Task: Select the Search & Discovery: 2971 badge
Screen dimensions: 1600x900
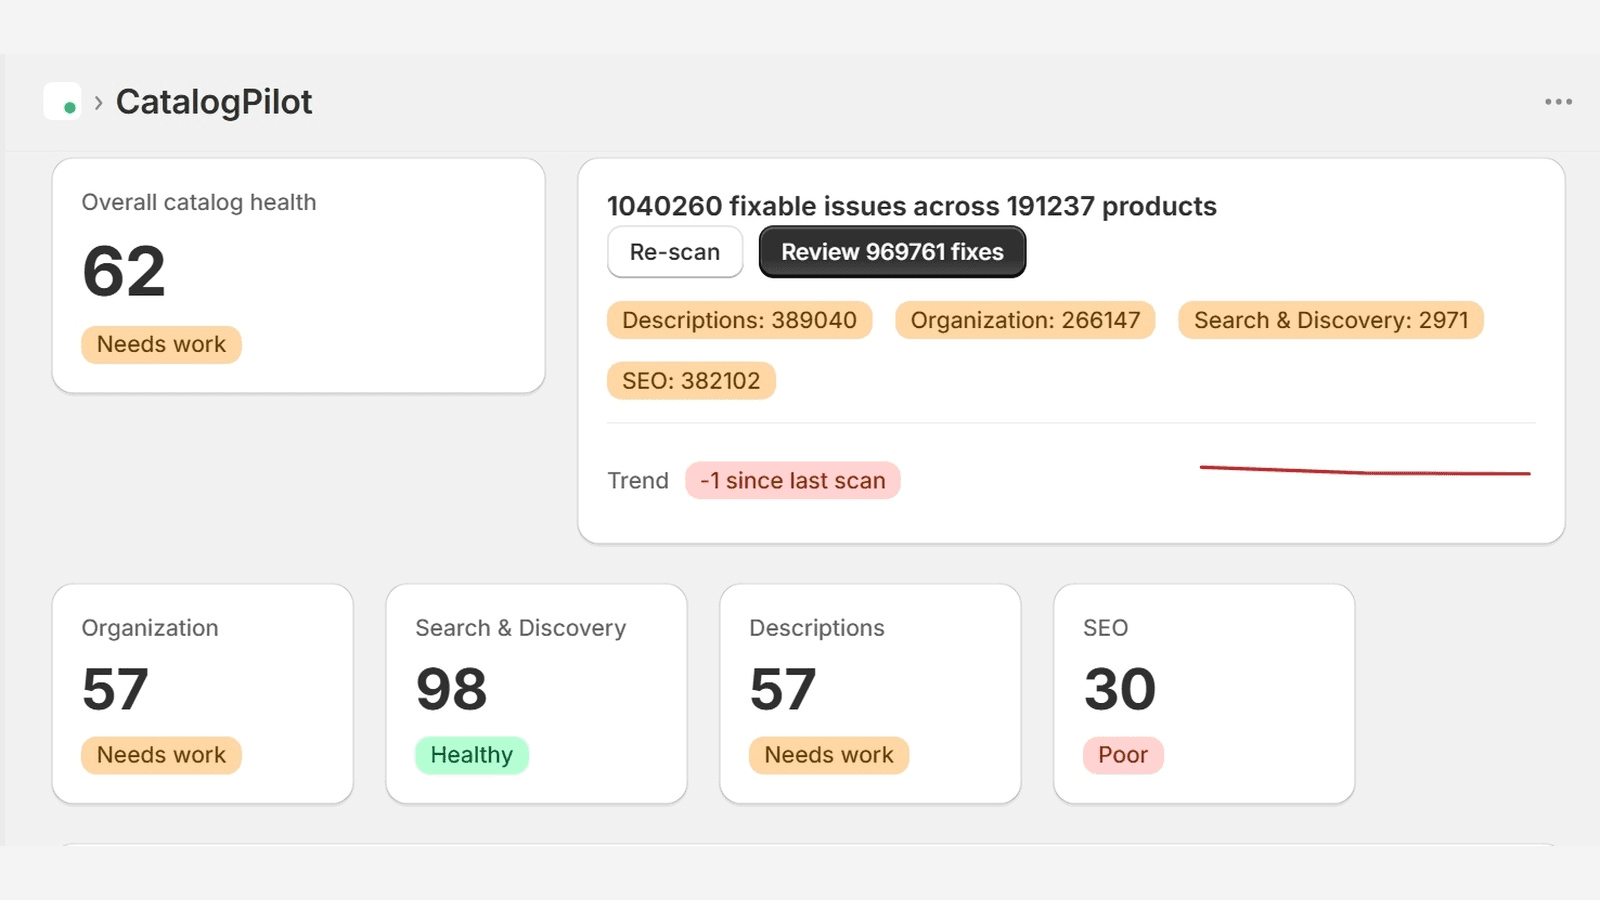Action: pos(1331,320)
